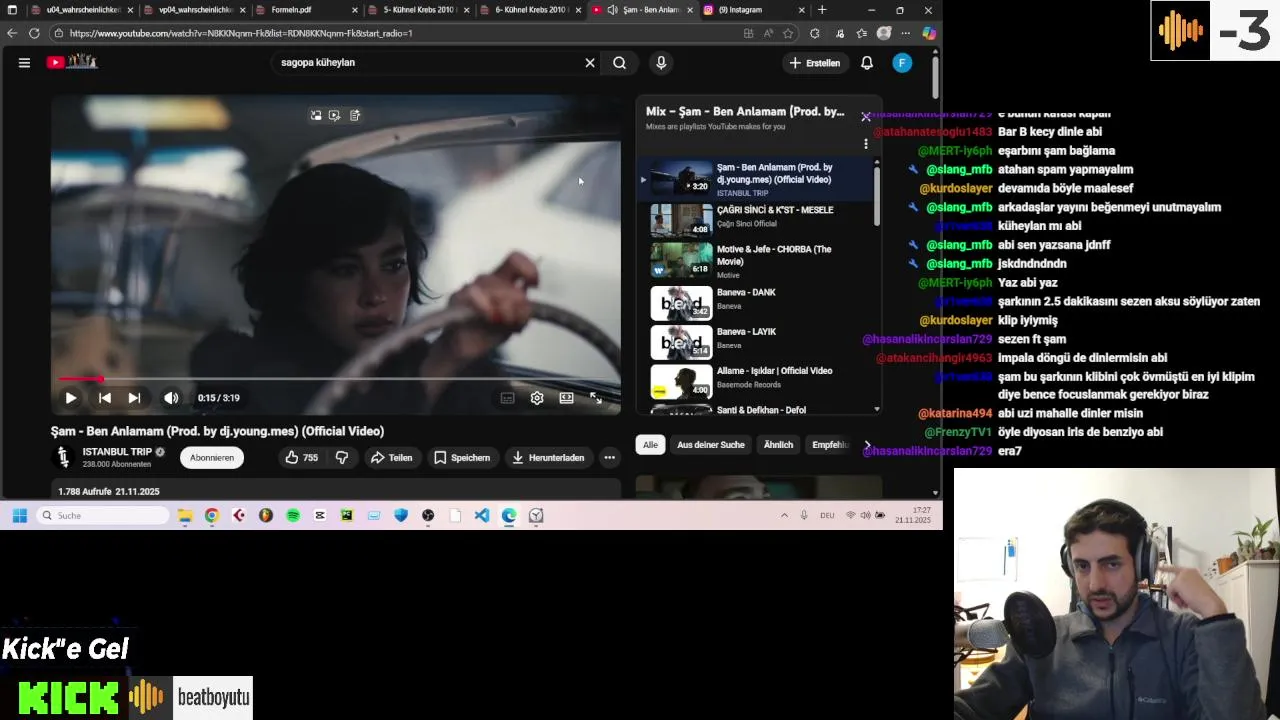Close the Mix playlist panel

click(866, 117)
